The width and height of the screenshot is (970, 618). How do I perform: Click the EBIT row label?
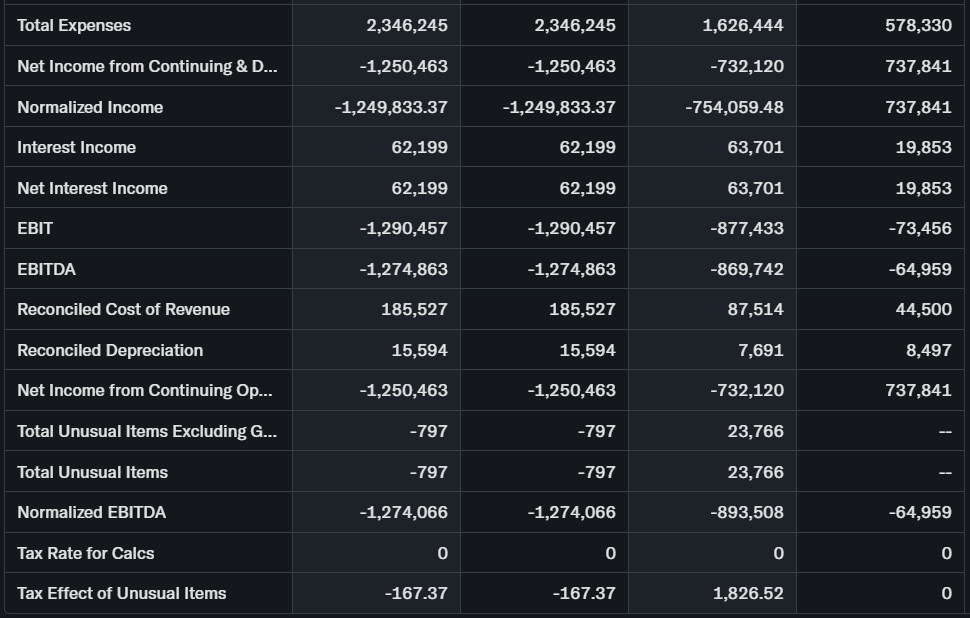click(35, 228)
